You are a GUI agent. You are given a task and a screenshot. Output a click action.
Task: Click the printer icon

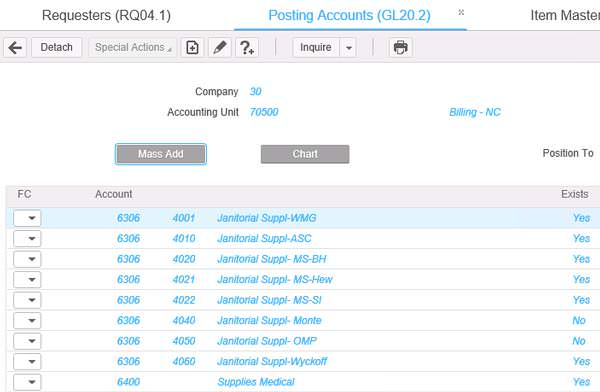tap(401, 47)
